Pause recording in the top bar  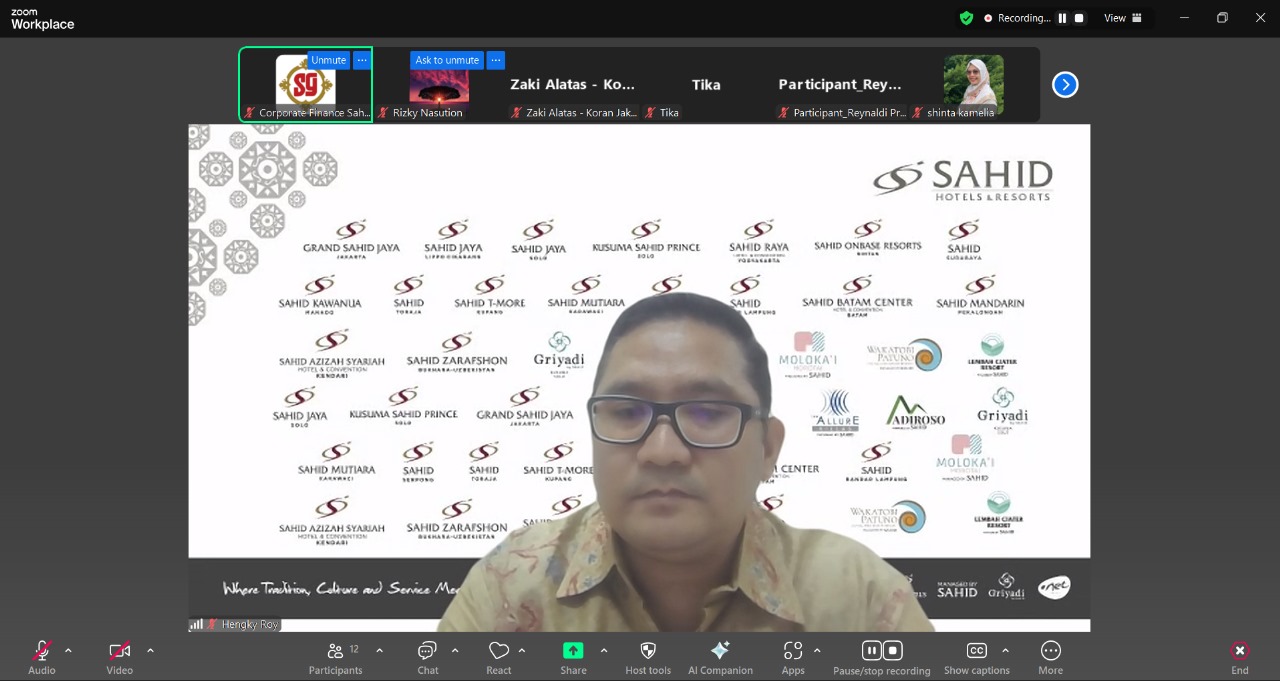click(x=1062, y=18)
